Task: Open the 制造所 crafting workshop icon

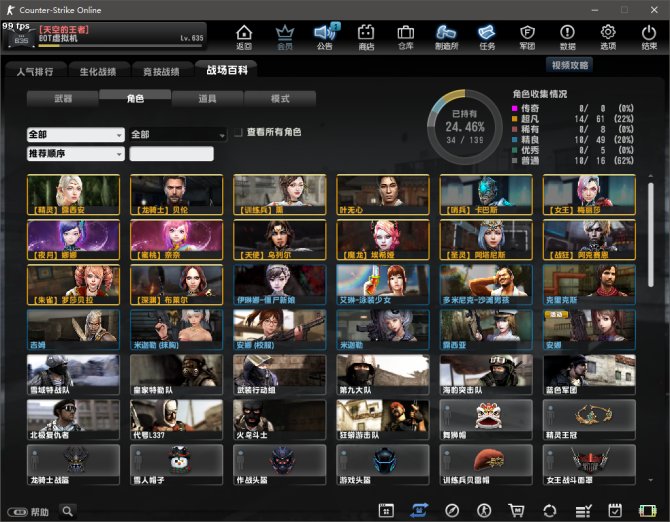Action: 446,38
